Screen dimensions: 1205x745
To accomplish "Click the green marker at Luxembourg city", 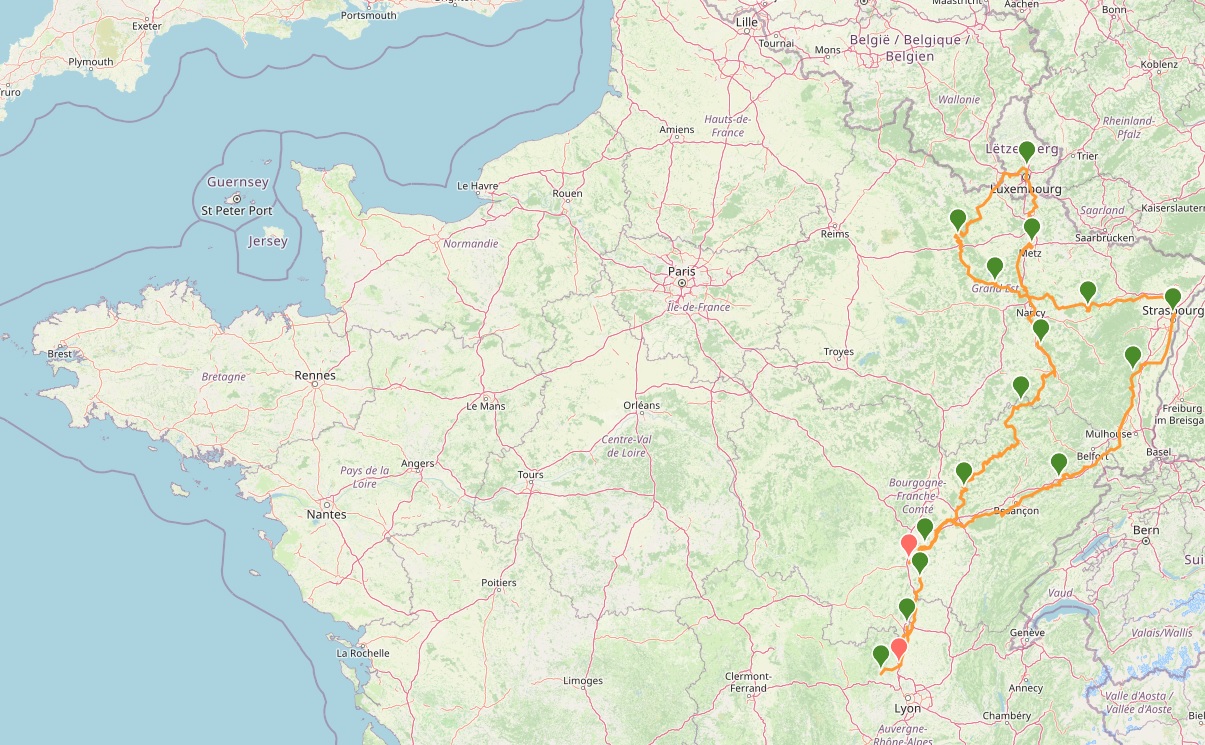I will point(1026,153).
